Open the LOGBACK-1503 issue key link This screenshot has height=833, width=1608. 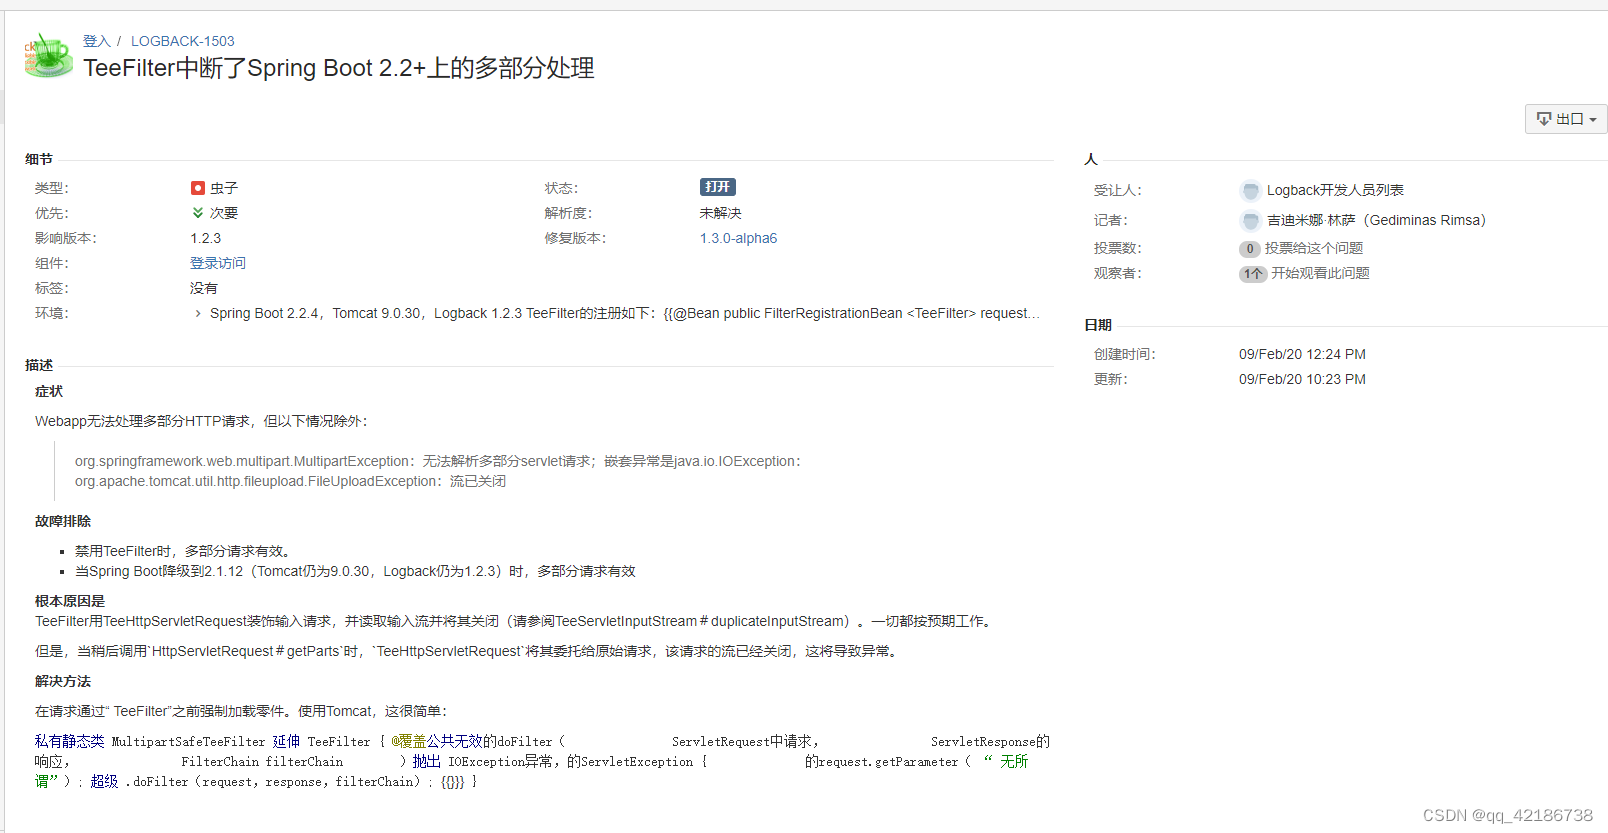pos(183,41)
